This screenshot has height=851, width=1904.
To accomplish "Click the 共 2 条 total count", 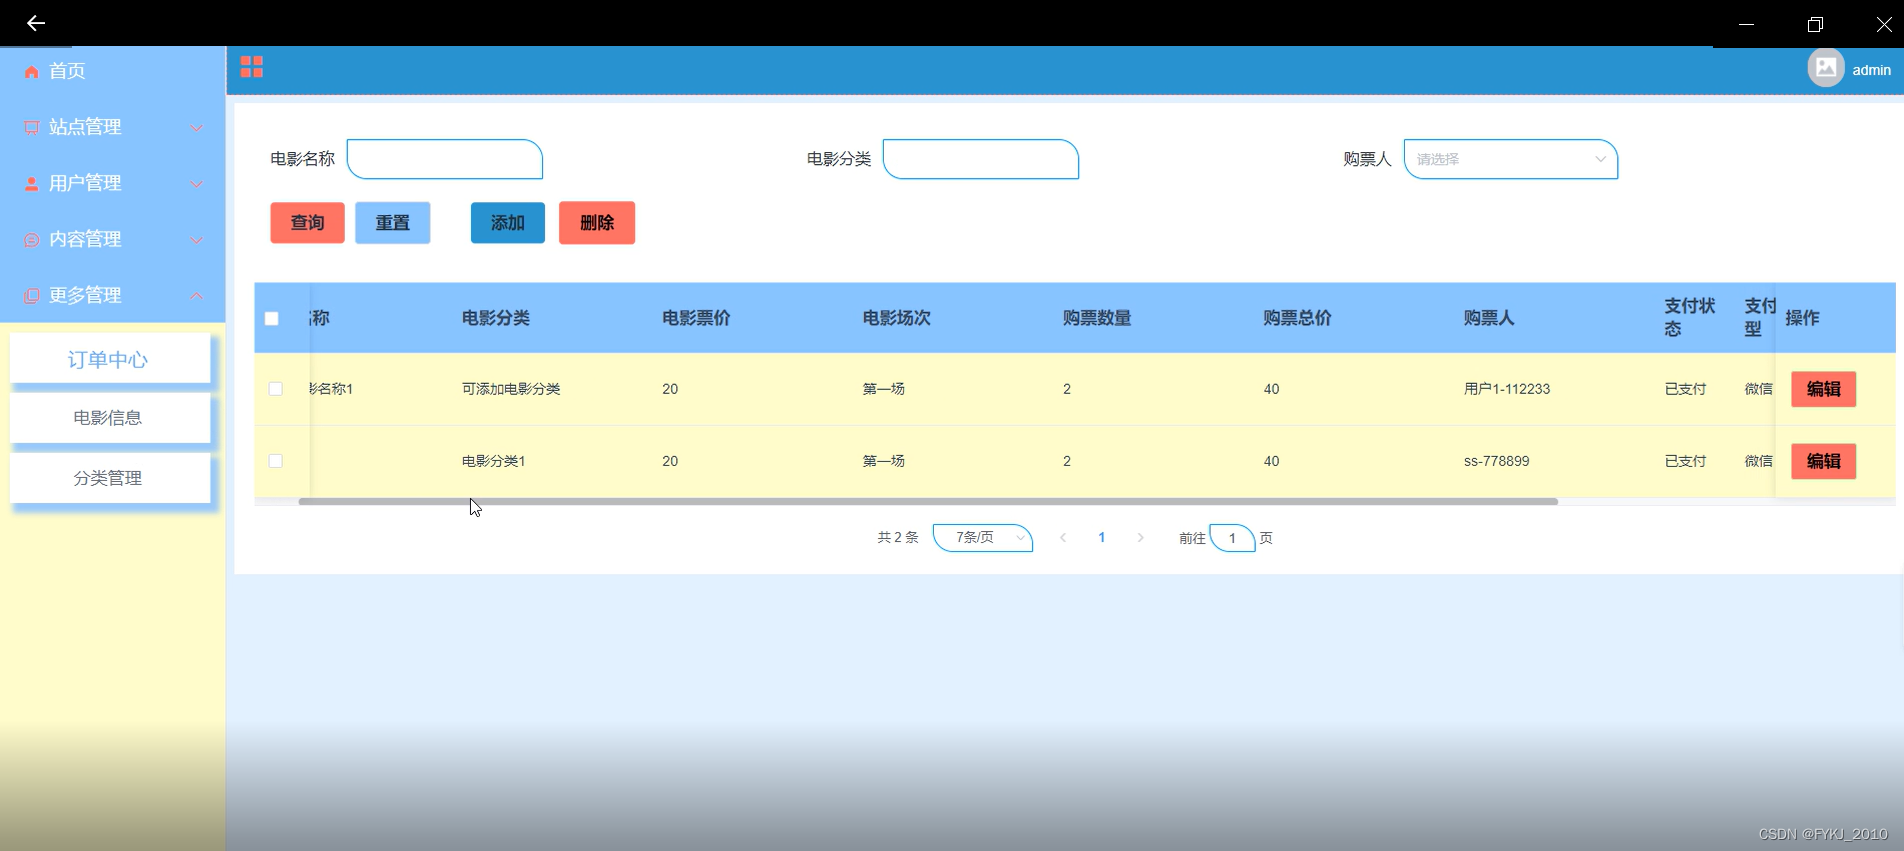I will tap(898, 538).
